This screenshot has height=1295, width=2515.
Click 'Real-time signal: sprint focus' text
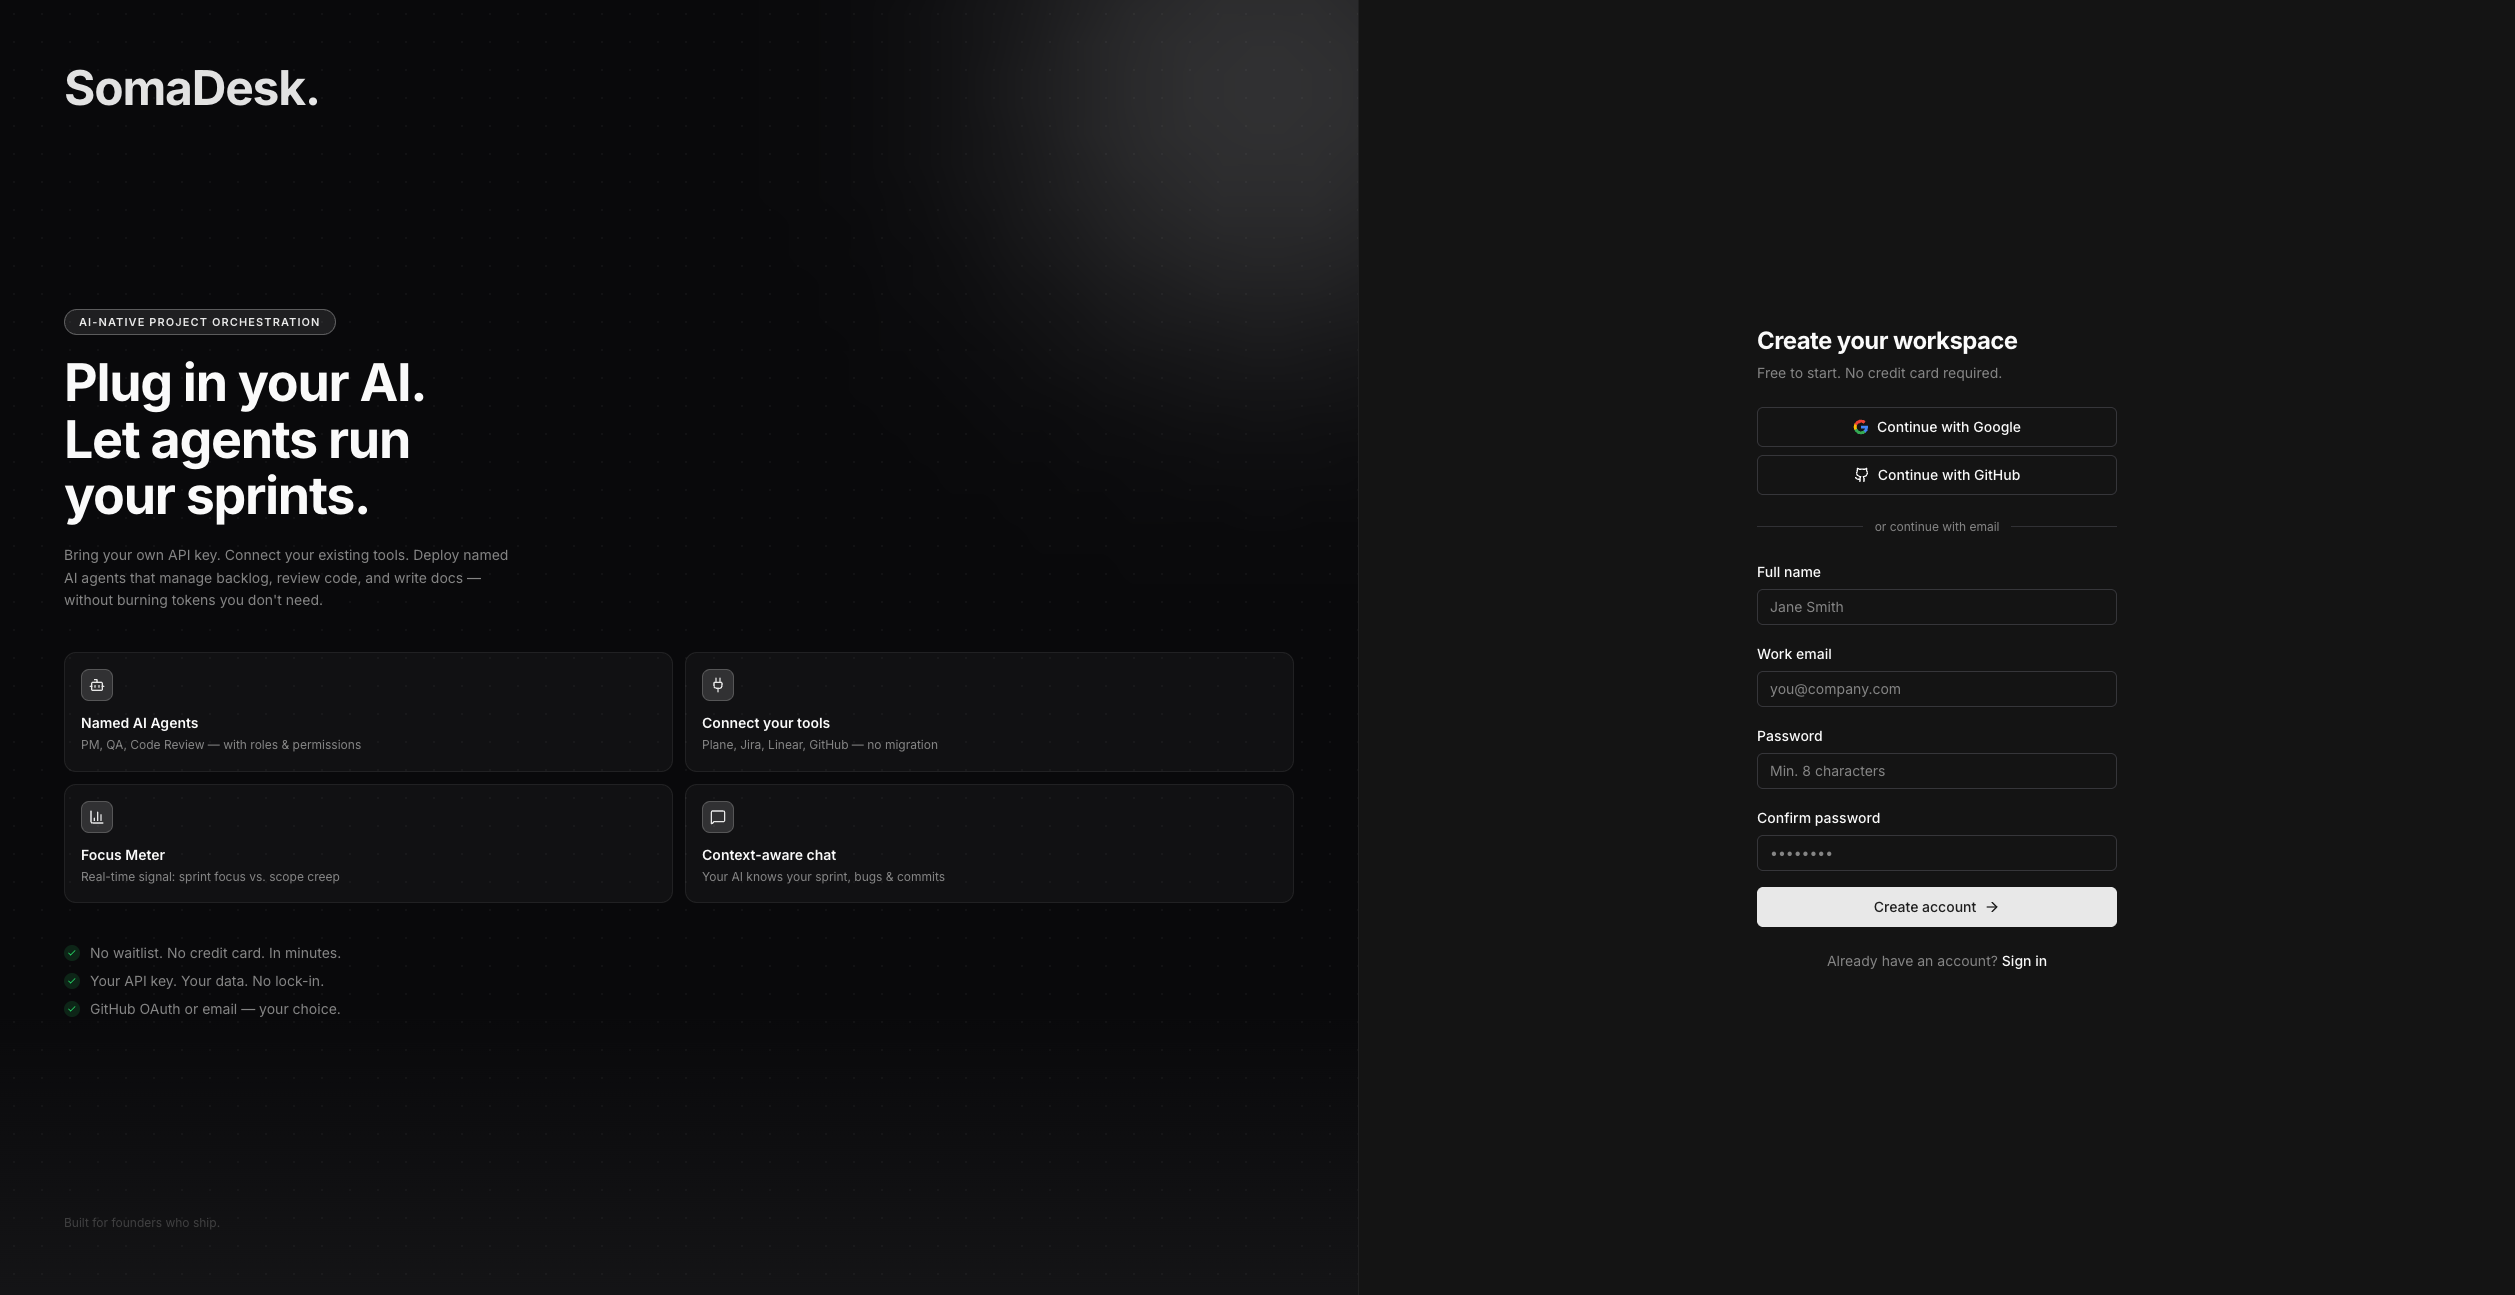[x=210, y=877]
